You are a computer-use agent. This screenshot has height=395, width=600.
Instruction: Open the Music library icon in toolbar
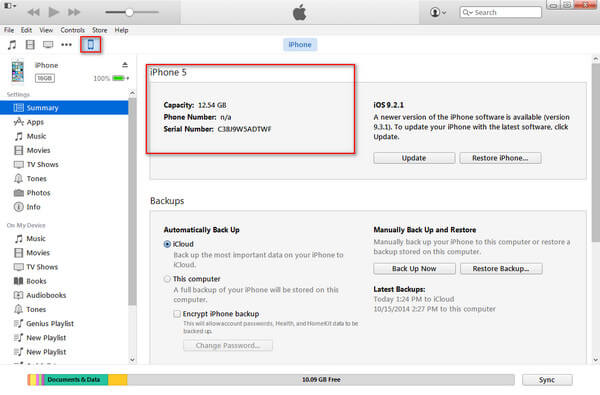(12, 45)
